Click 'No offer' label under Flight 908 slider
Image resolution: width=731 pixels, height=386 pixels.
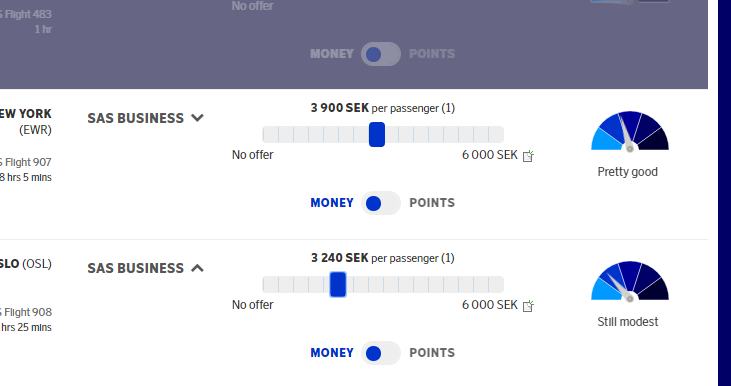point(253,305)
